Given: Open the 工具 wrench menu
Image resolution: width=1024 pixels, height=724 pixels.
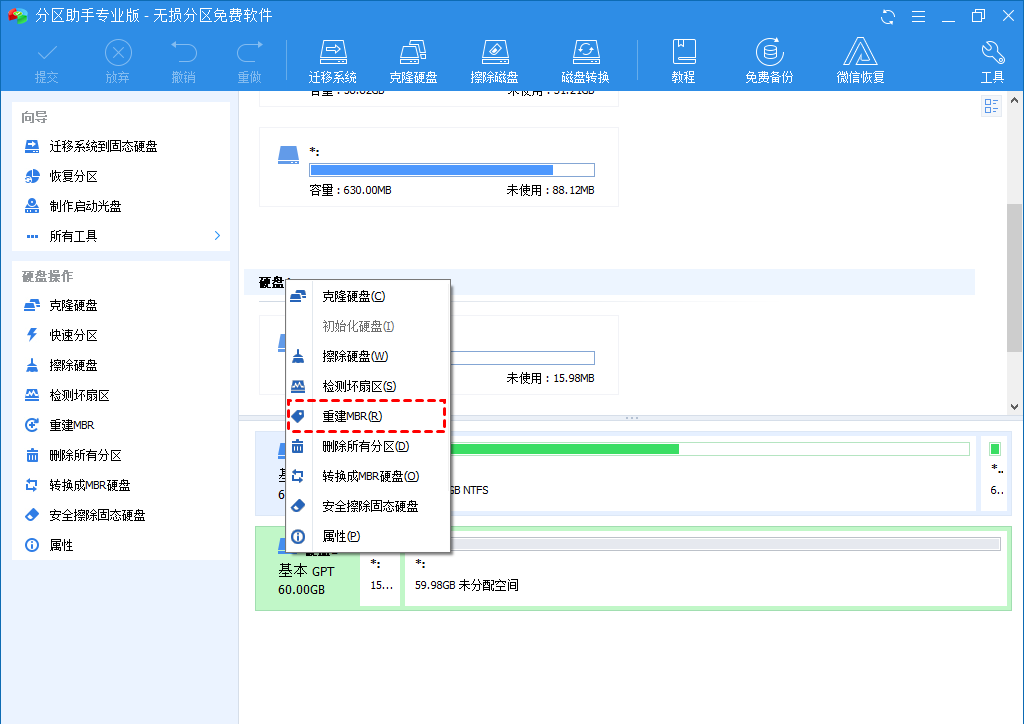Looking at the screenshot, I should tap(992, 58).
